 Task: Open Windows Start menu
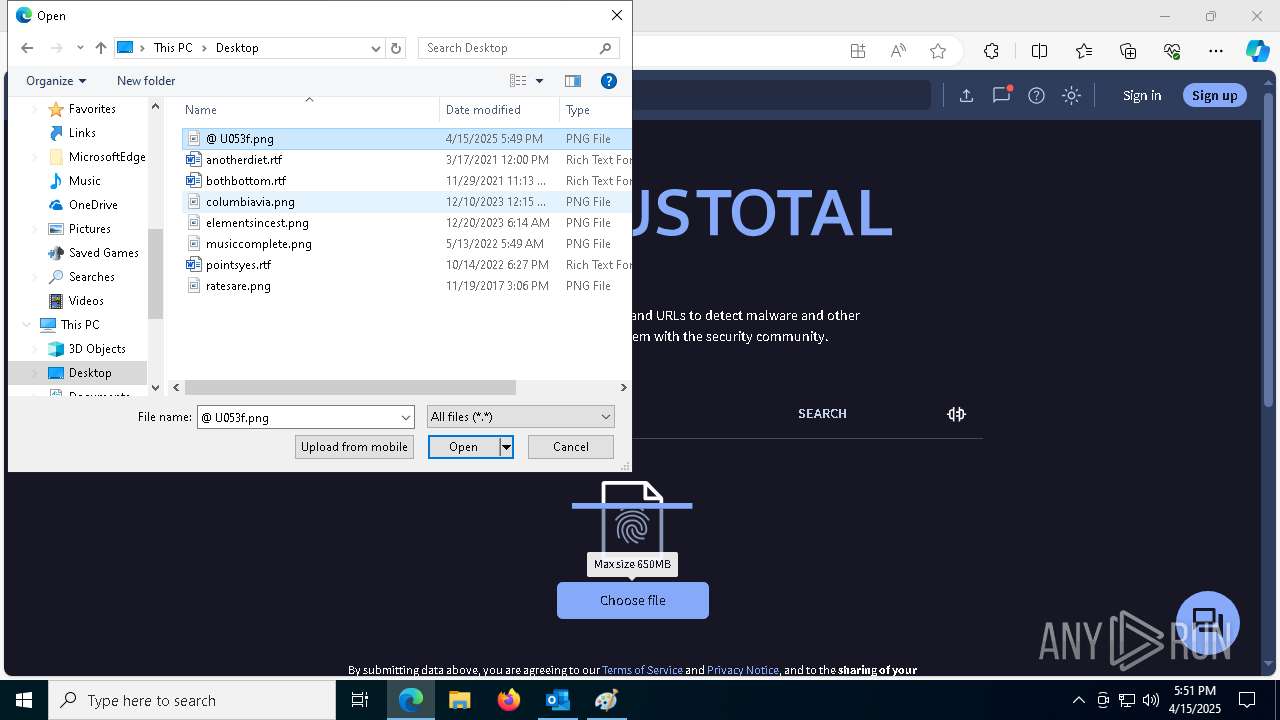tap(24, 700)
